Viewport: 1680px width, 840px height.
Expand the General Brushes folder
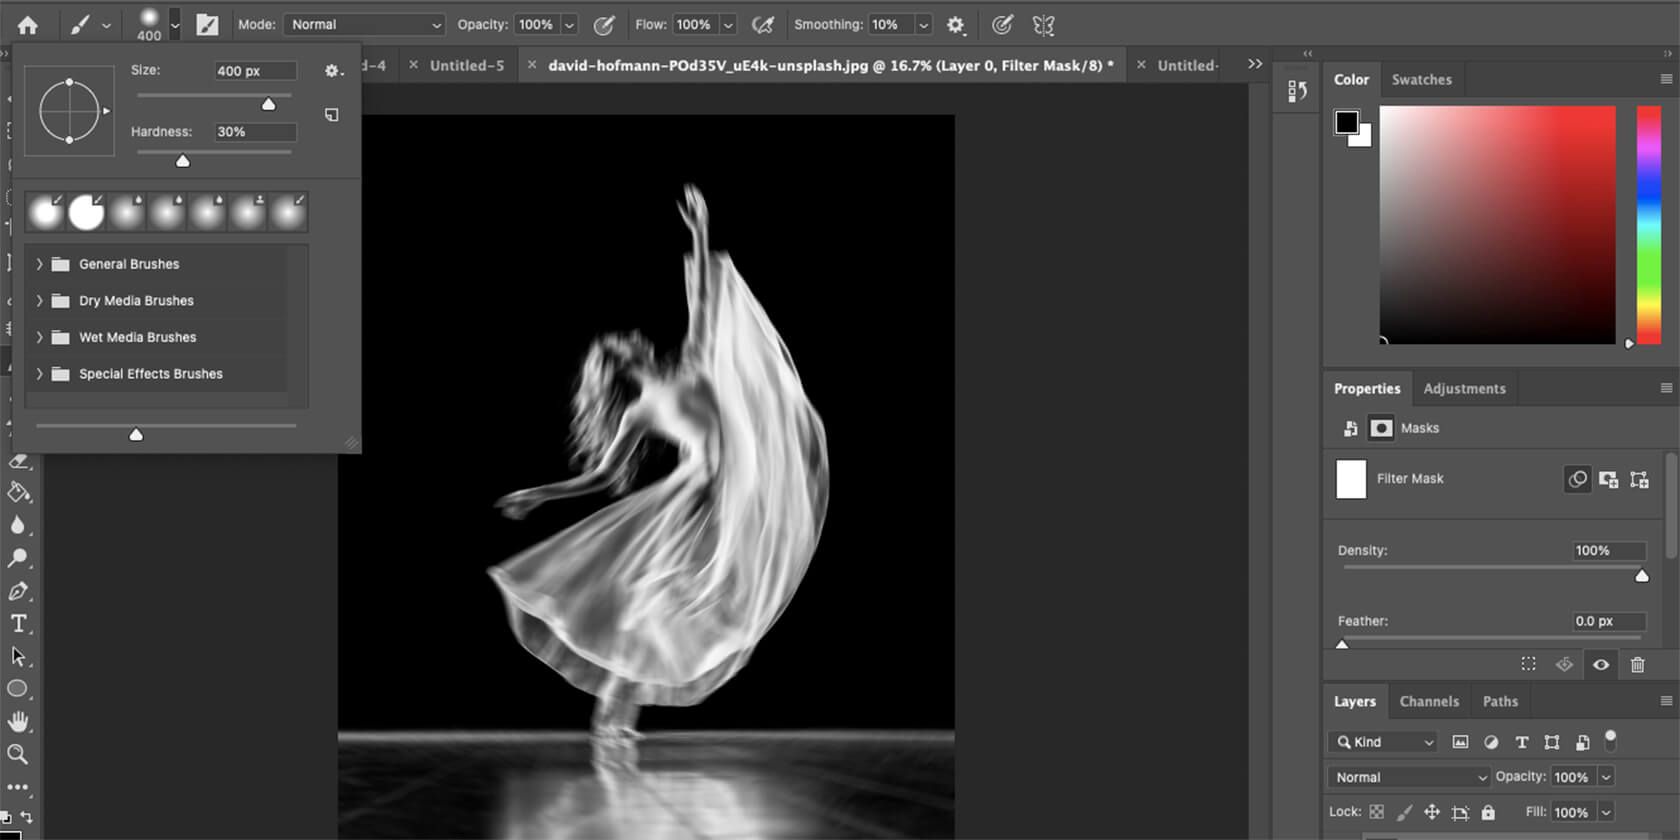[x=39, y=264]
